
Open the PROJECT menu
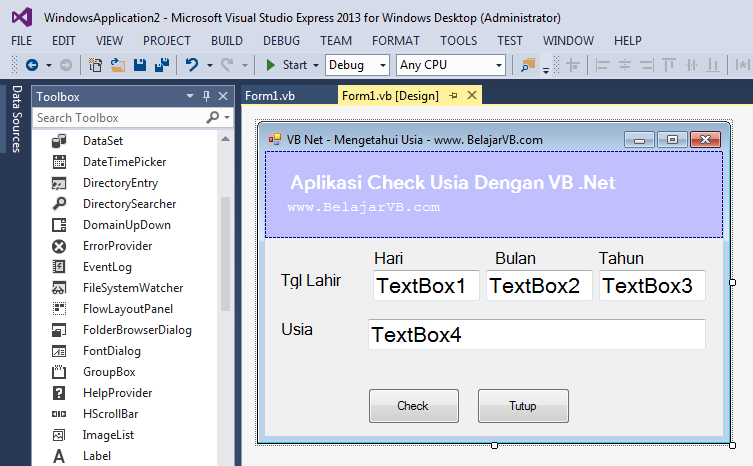click(x=167, y=41)
